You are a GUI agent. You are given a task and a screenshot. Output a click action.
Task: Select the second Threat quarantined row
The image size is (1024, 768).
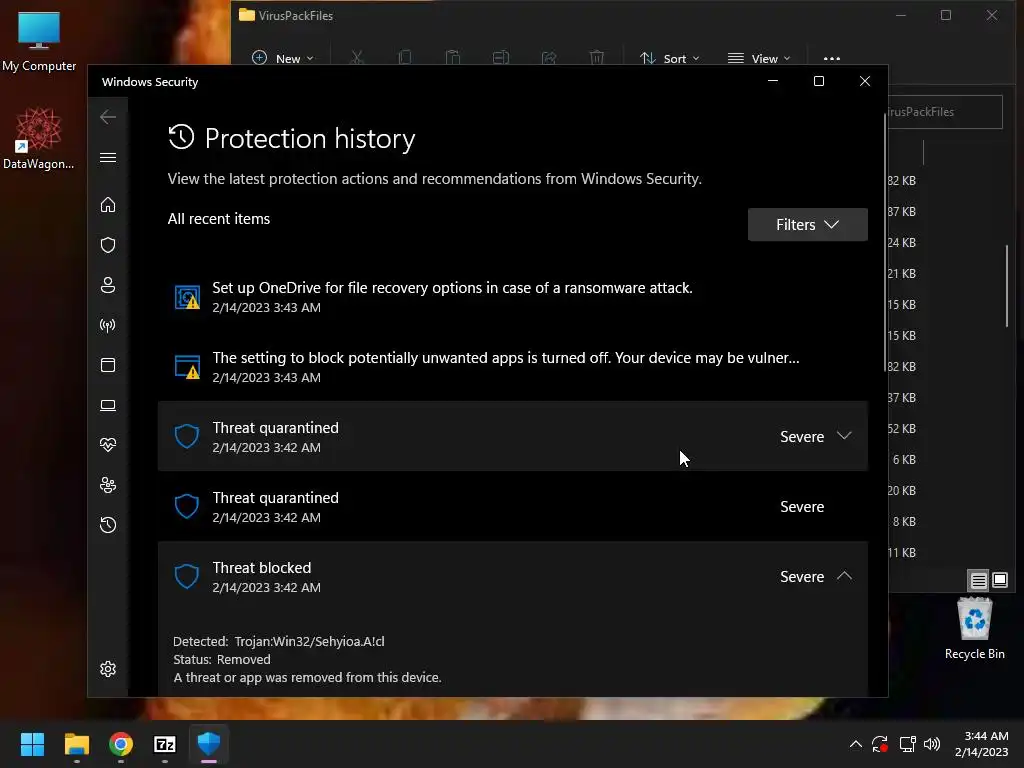[513, 507]
